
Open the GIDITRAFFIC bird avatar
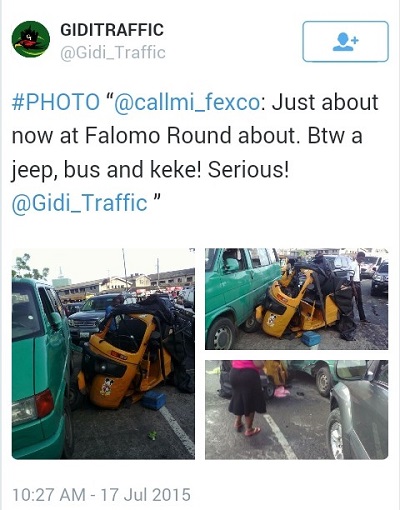[x=31, y=39]
